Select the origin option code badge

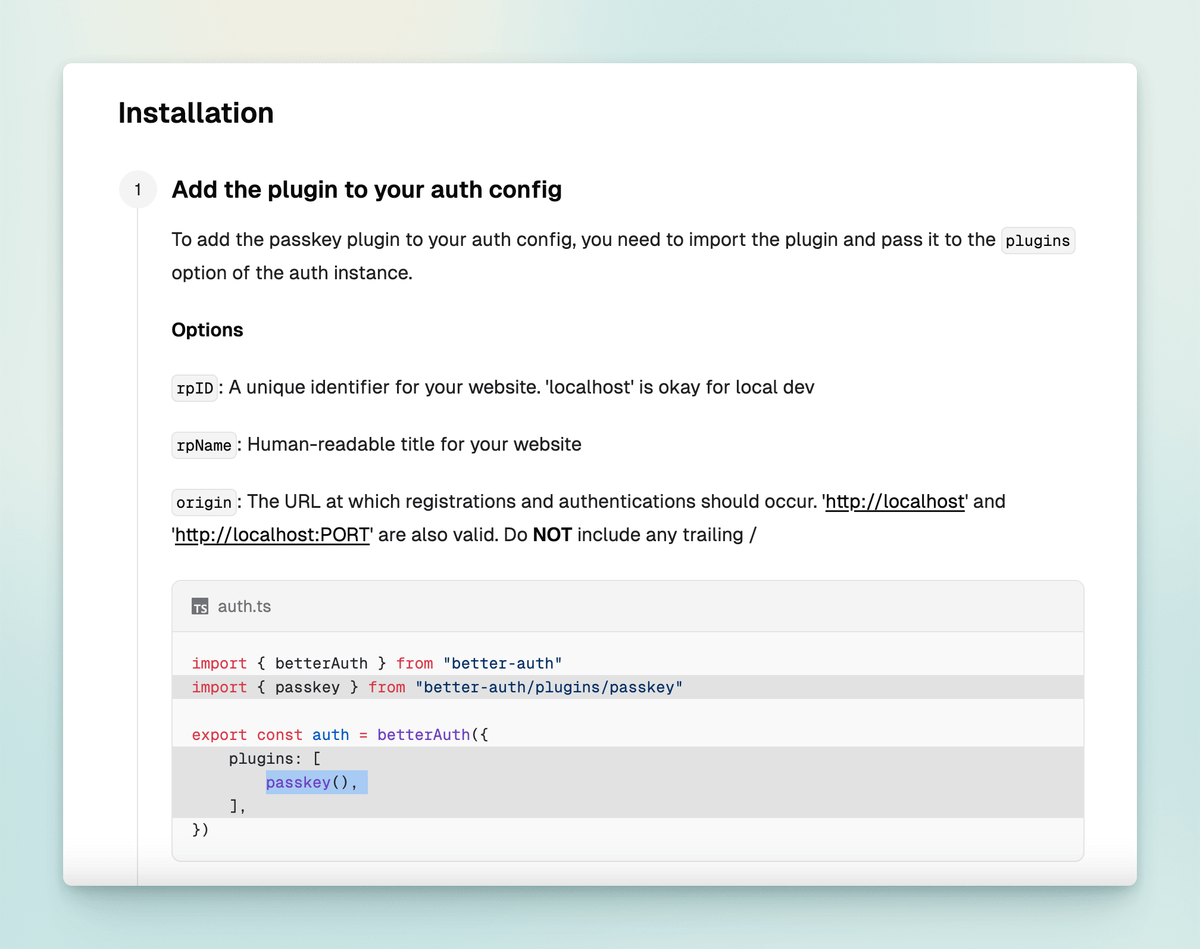point(204,501)
